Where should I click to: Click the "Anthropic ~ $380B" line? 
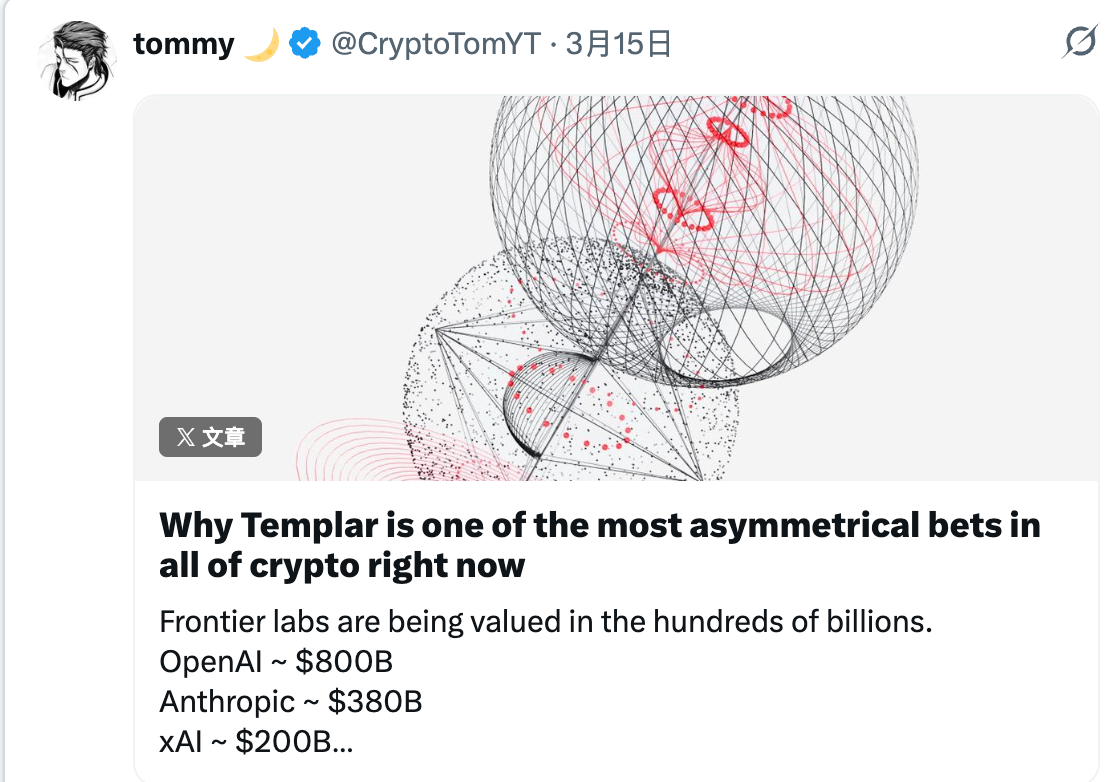coord(290,702)
